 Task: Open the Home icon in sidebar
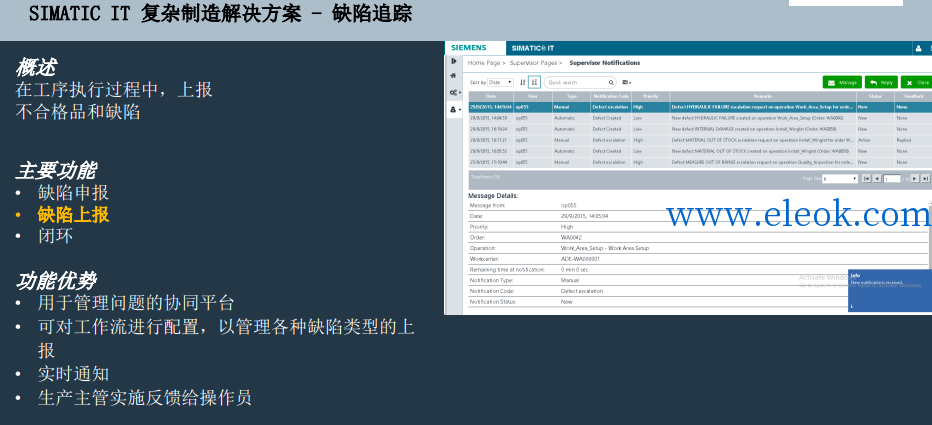[x=454, y=75]
